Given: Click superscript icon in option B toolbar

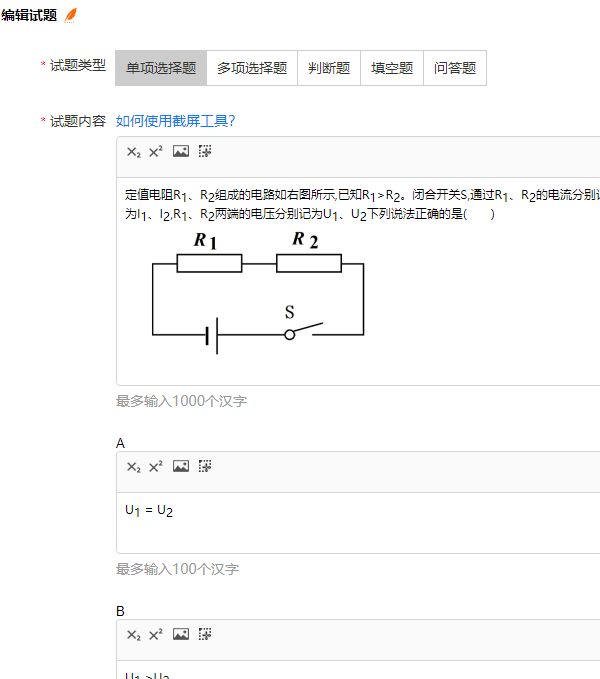Looking at the screenshot, I should 155,635.
